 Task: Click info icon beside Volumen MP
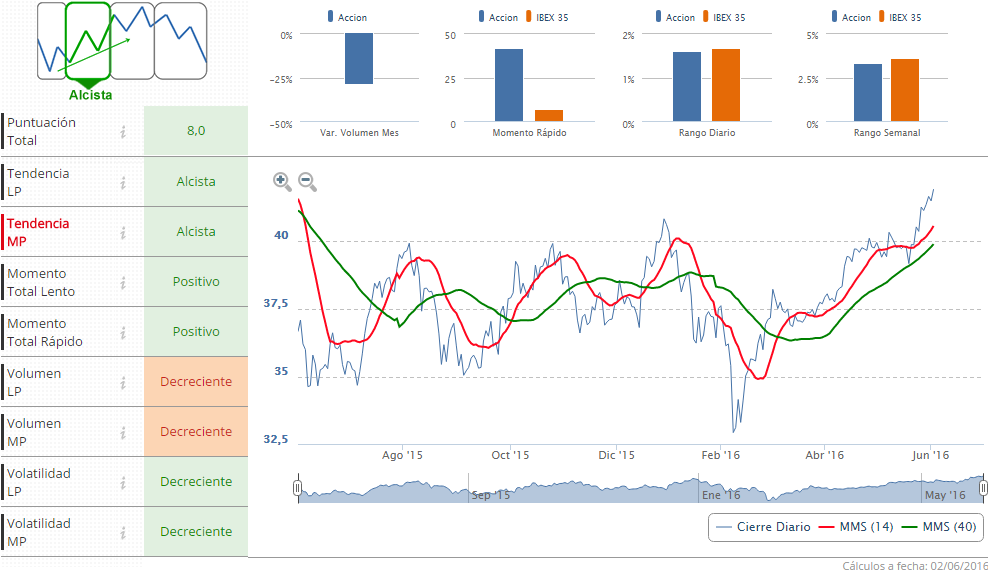123,432
